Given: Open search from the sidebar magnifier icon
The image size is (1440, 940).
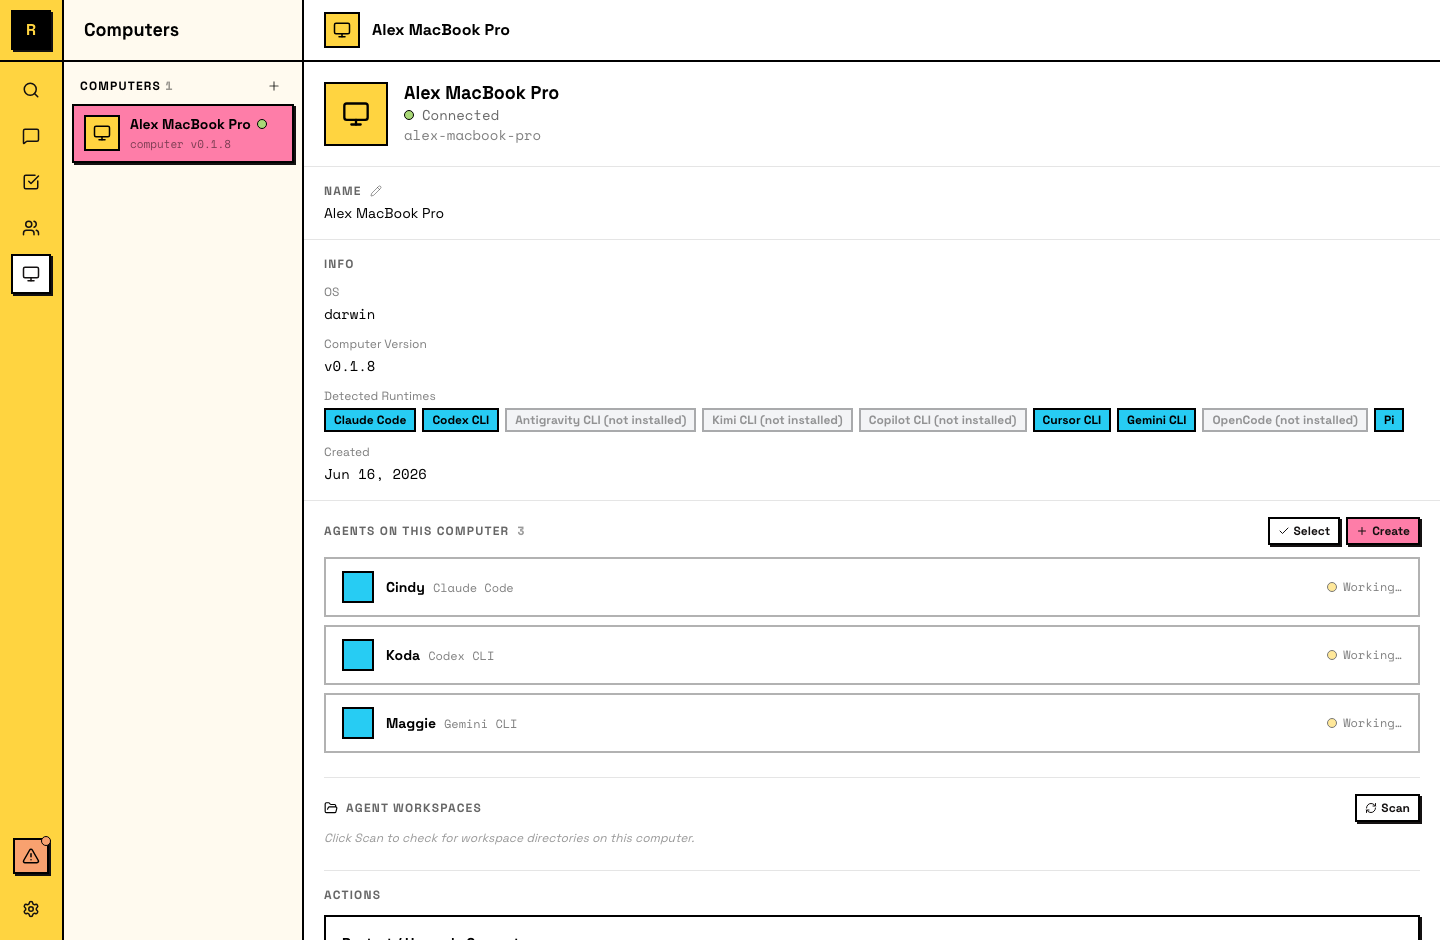Looking at the screenshot, I should 31,90.
